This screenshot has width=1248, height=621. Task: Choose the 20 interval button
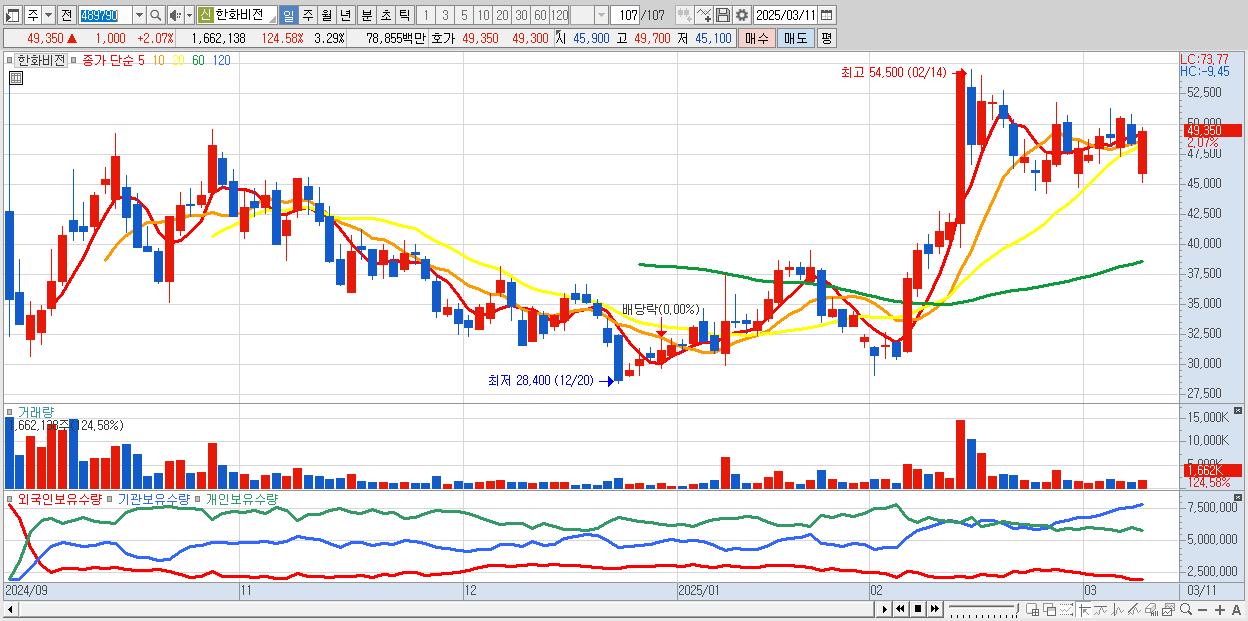point(502,15)
